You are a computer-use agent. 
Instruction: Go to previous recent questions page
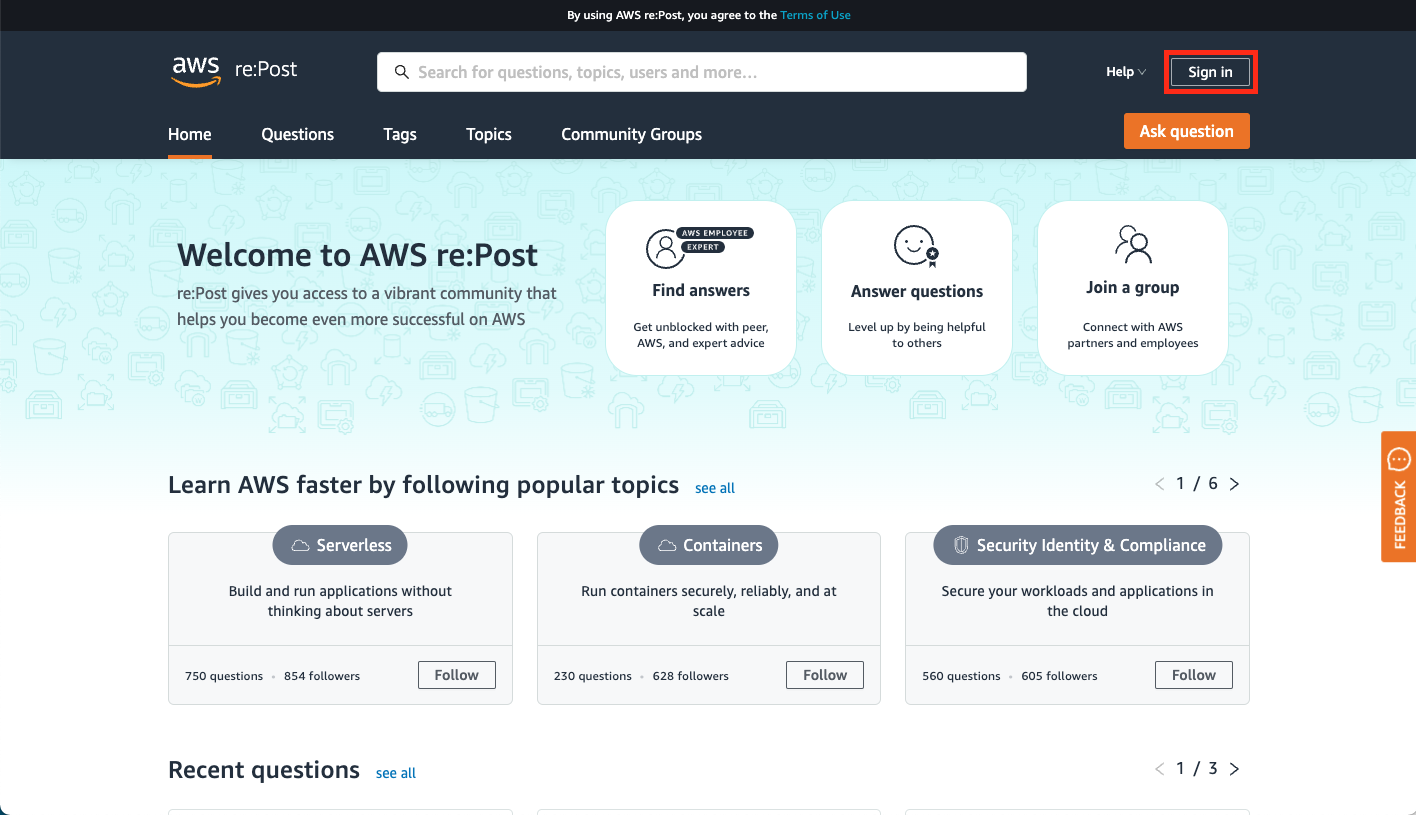click(1160, 769)
